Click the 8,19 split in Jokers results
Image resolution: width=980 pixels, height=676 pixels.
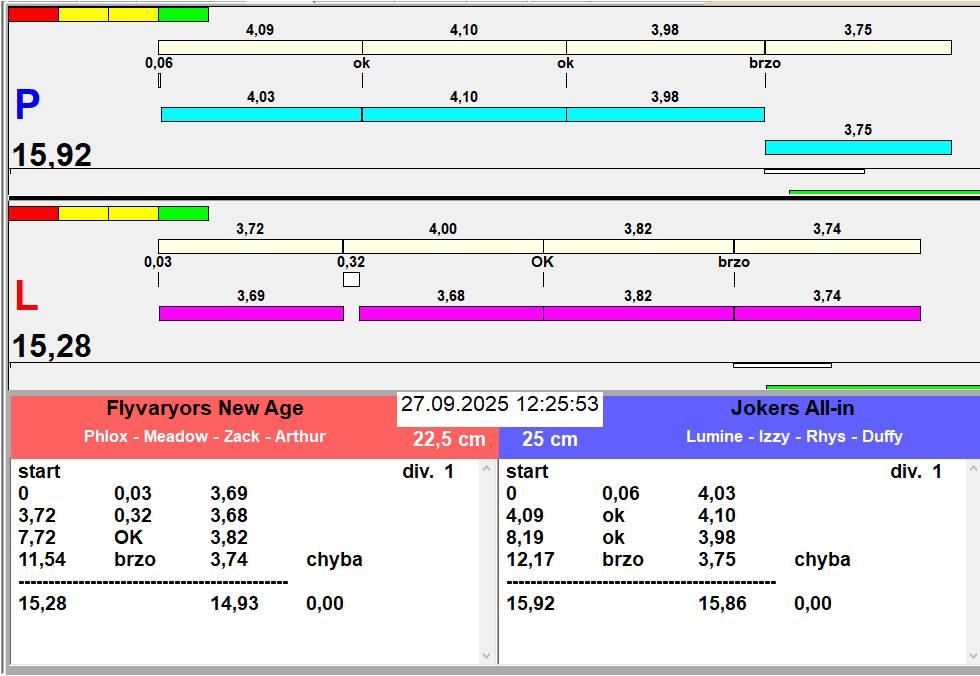tap(525, 537)
